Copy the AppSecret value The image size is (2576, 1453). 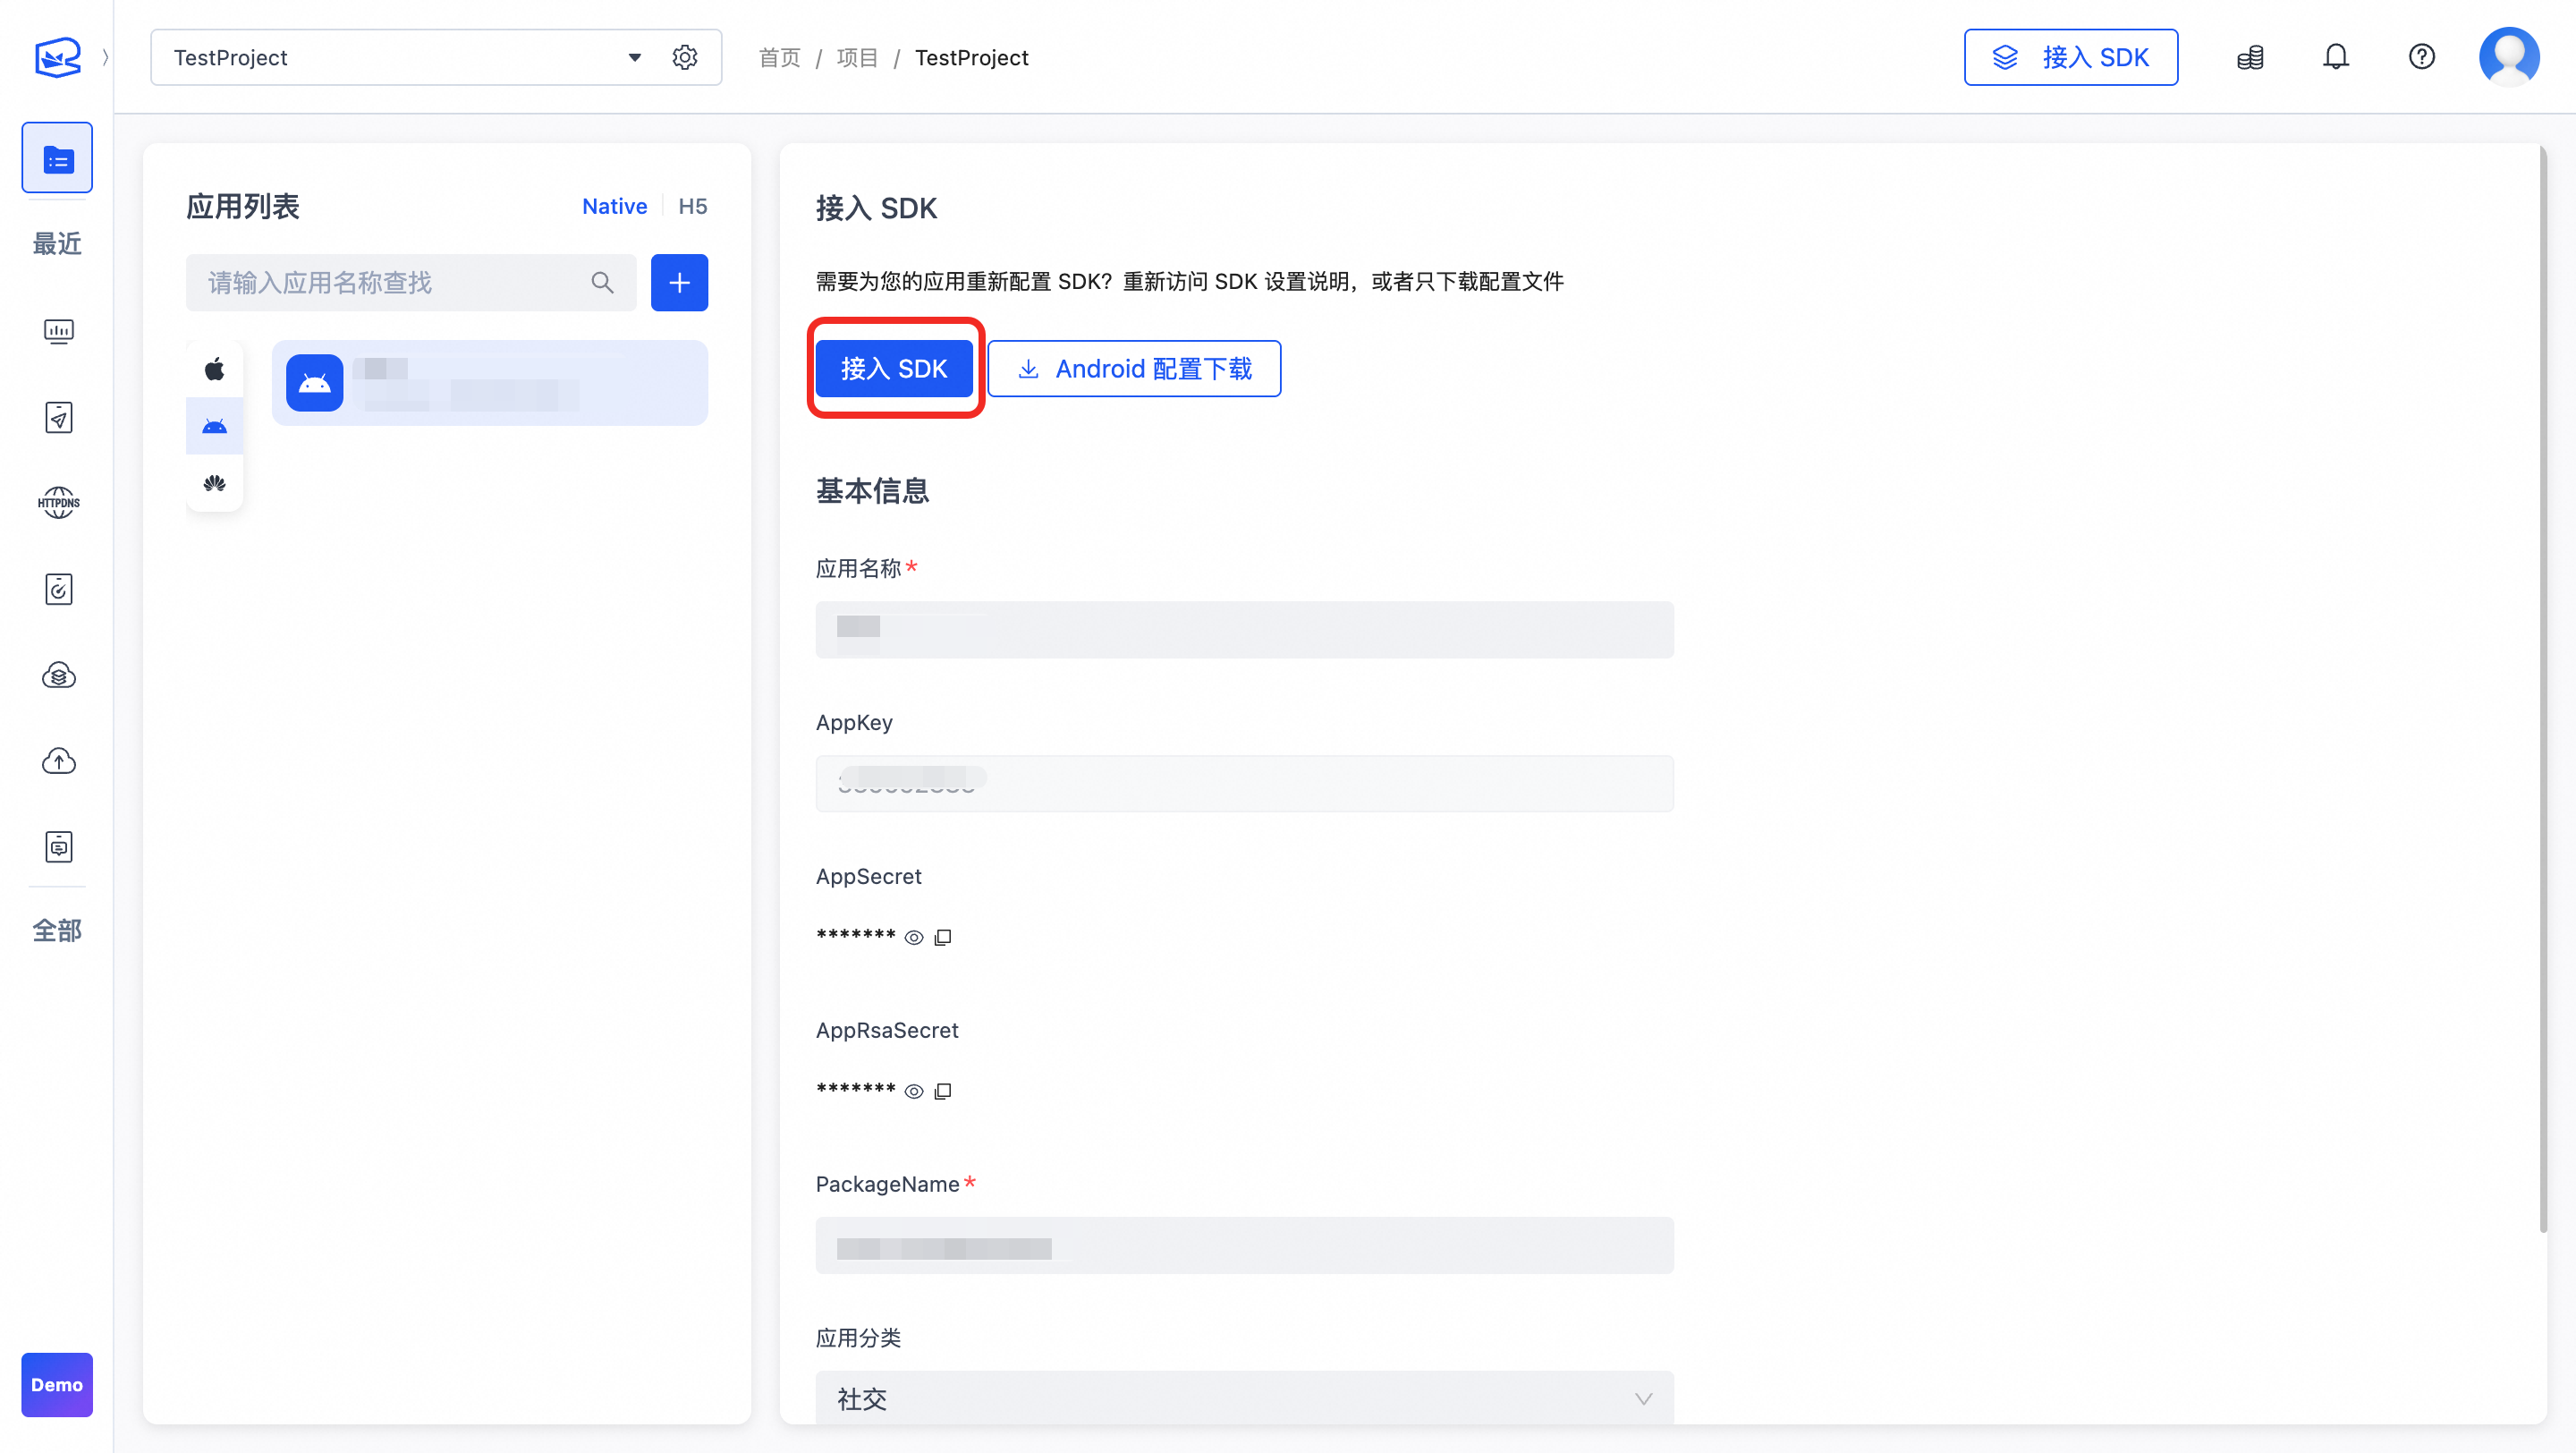coord(942,938)
